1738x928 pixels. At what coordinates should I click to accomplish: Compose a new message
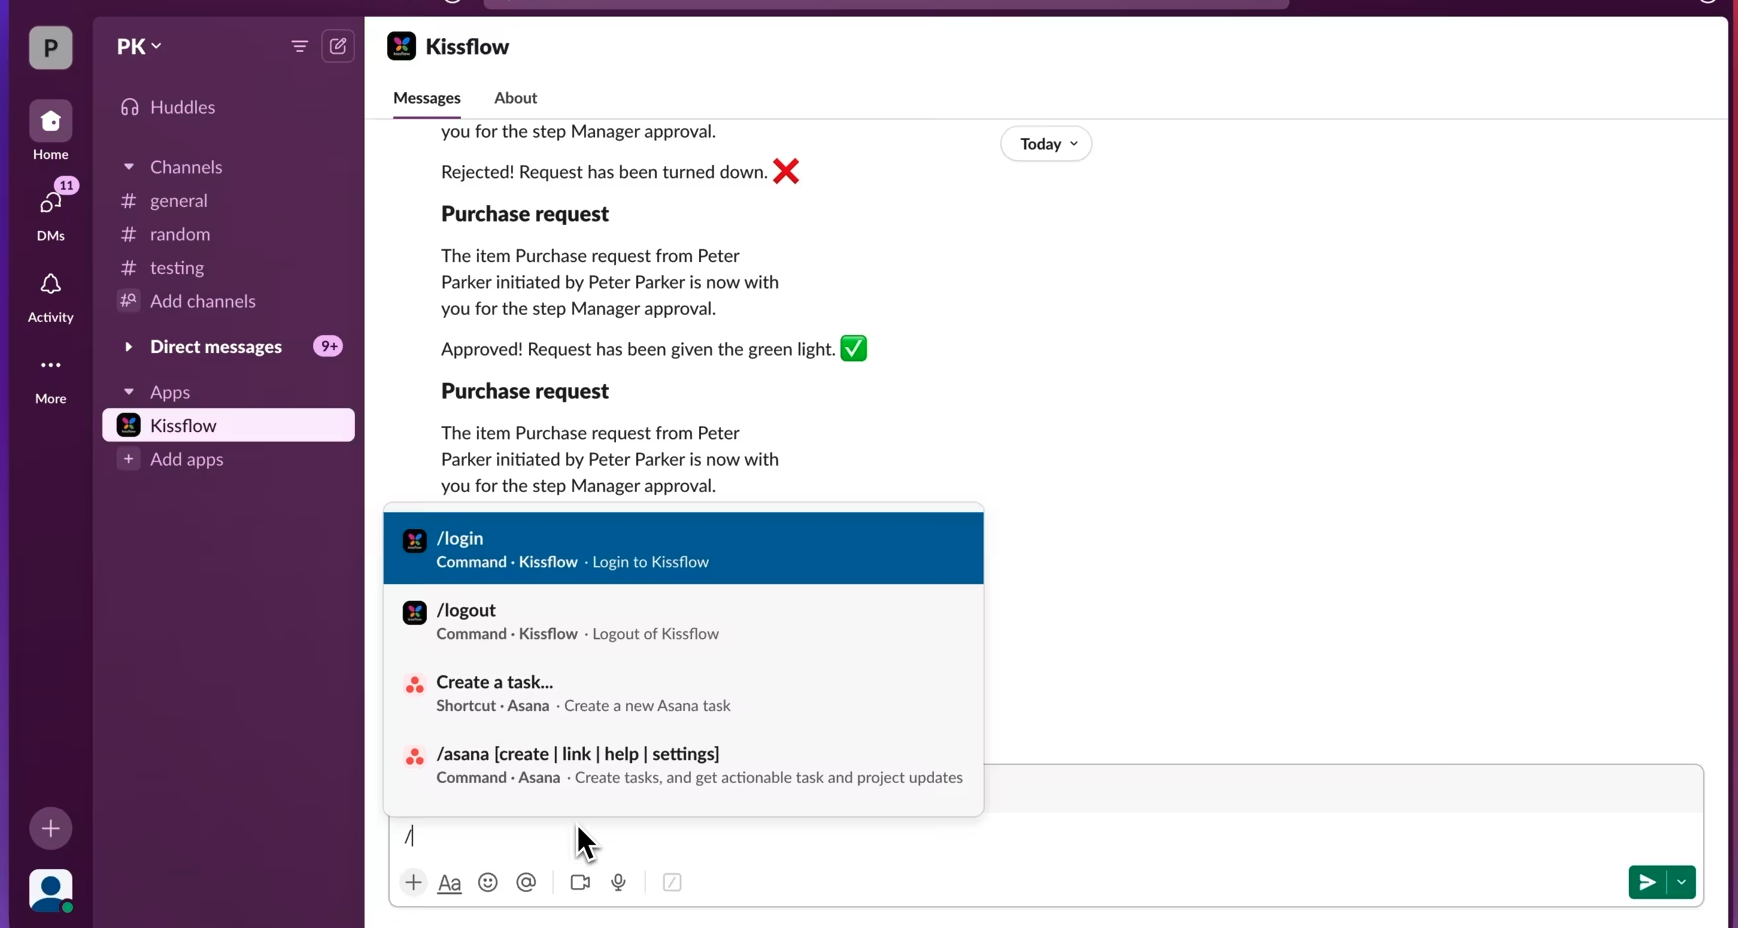click(x=338, y=46)
